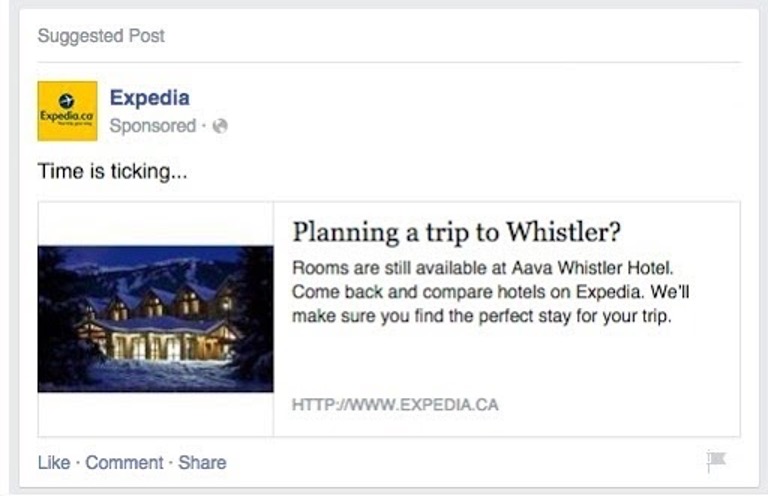This screenshot has width=768, height=496.
Task: Open the snowy Whistler hotel thumbnail
Action: pos(155,319)
